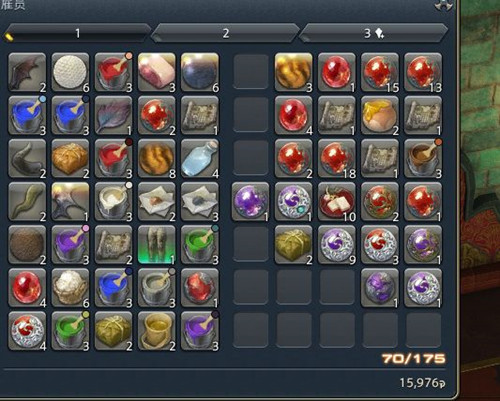Open inventory tab 3
500x401 pixels.
coord(373,33)
